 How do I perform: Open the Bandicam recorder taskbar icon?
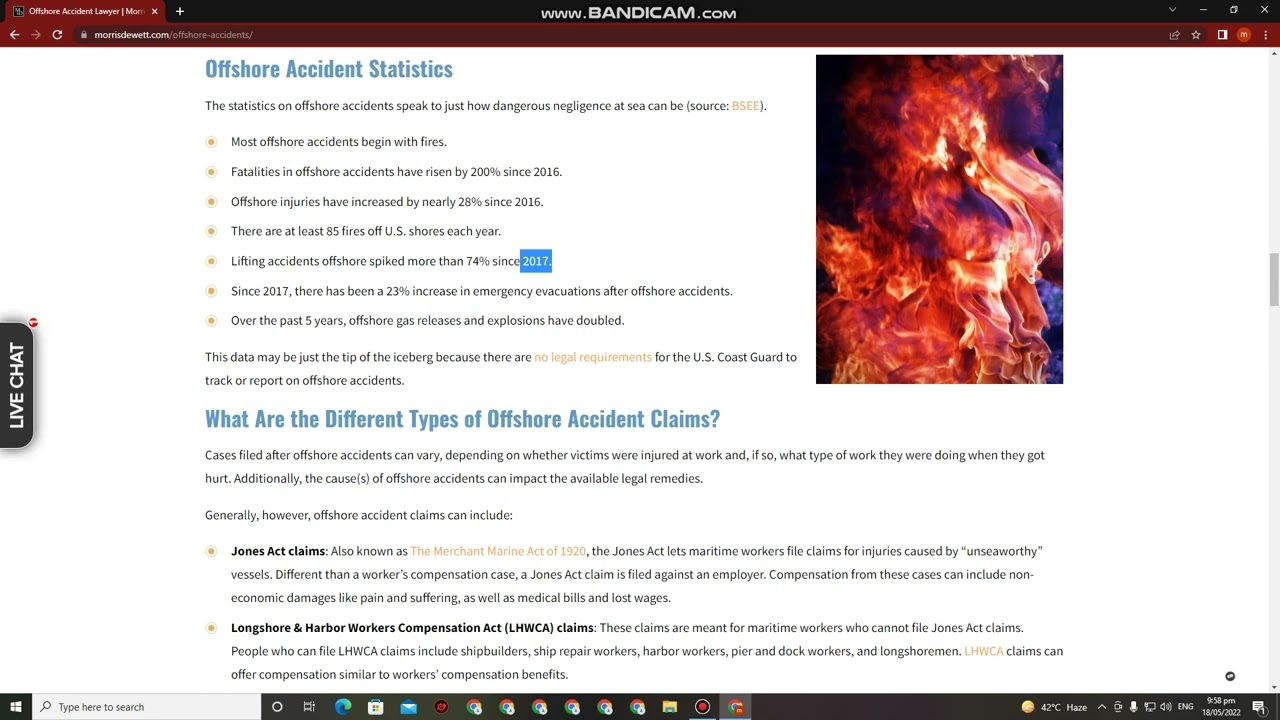(703, 707)
